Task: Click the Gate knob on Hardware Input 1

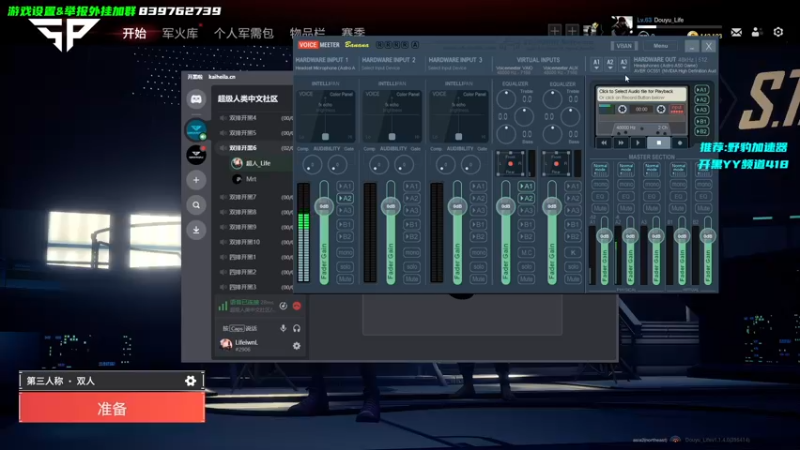Action: 337,165
